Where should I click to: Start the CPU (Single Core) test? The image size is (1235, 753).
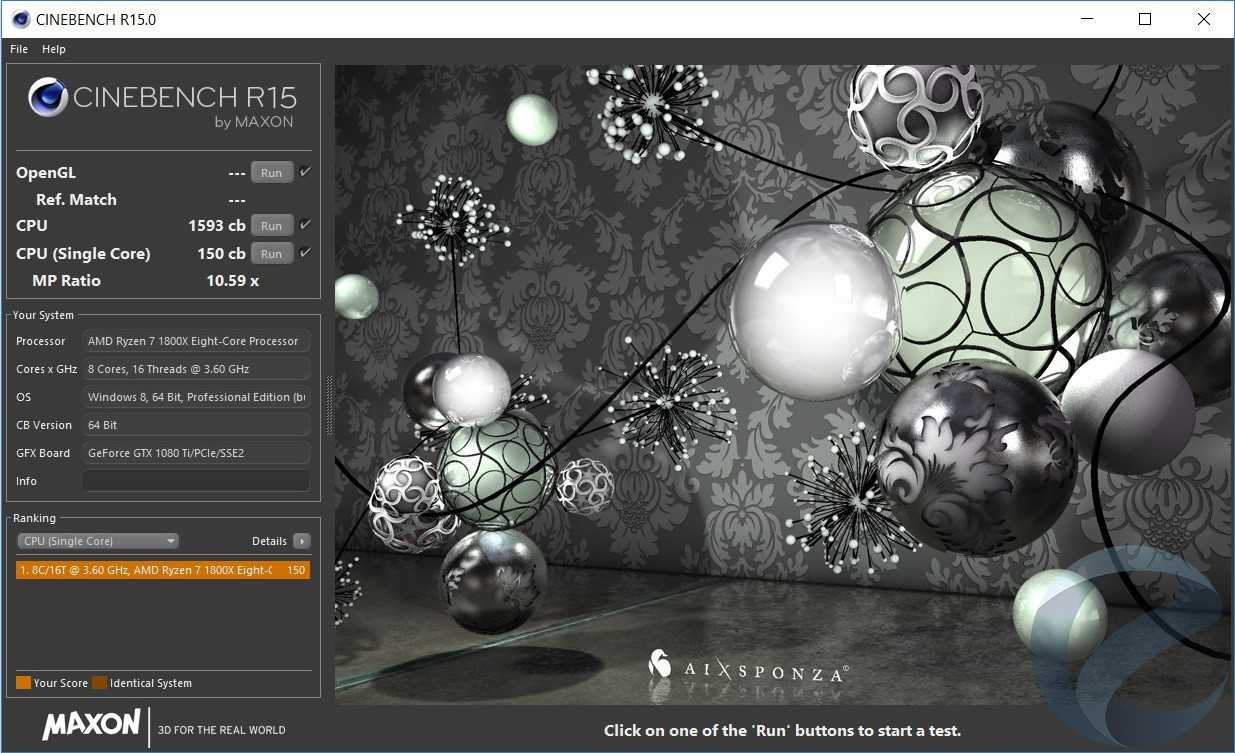coord(271,254)
